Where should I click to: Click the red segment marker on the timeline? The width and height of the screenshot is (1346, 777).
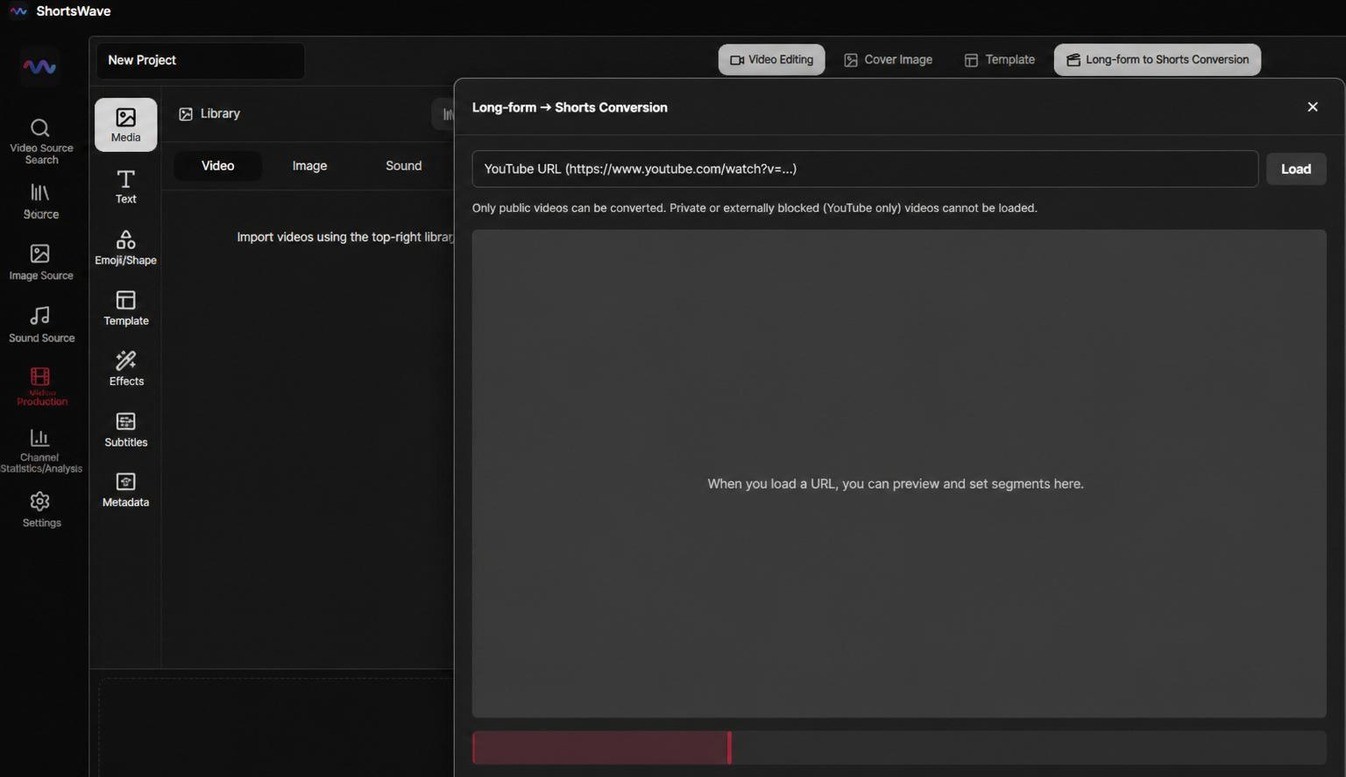tap(729, 748)
